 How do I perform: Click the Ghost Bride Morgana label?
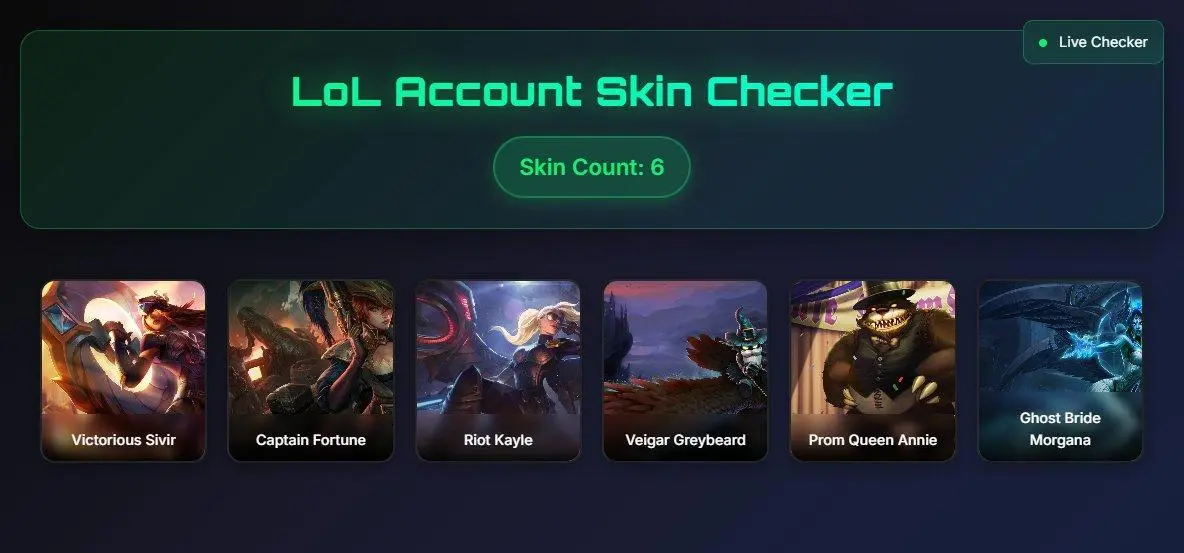tap(1060, 428)
